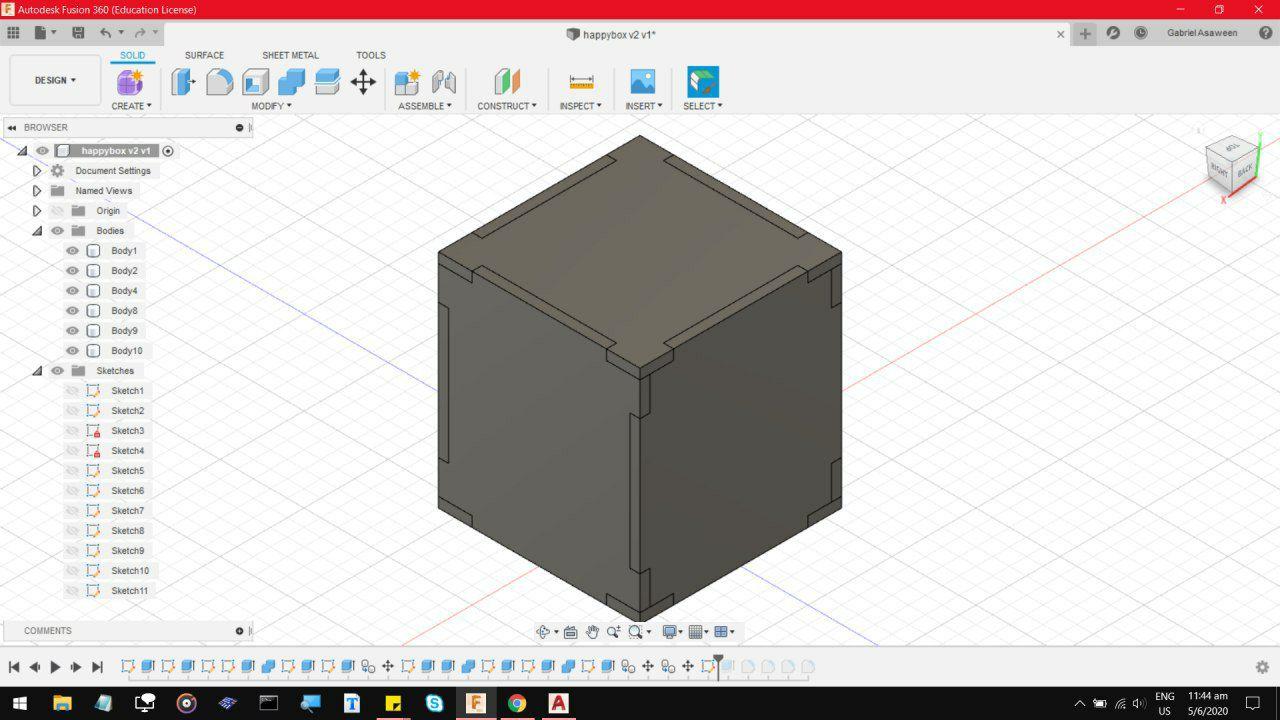Open Chrome from the taskbar

point(517,703)
